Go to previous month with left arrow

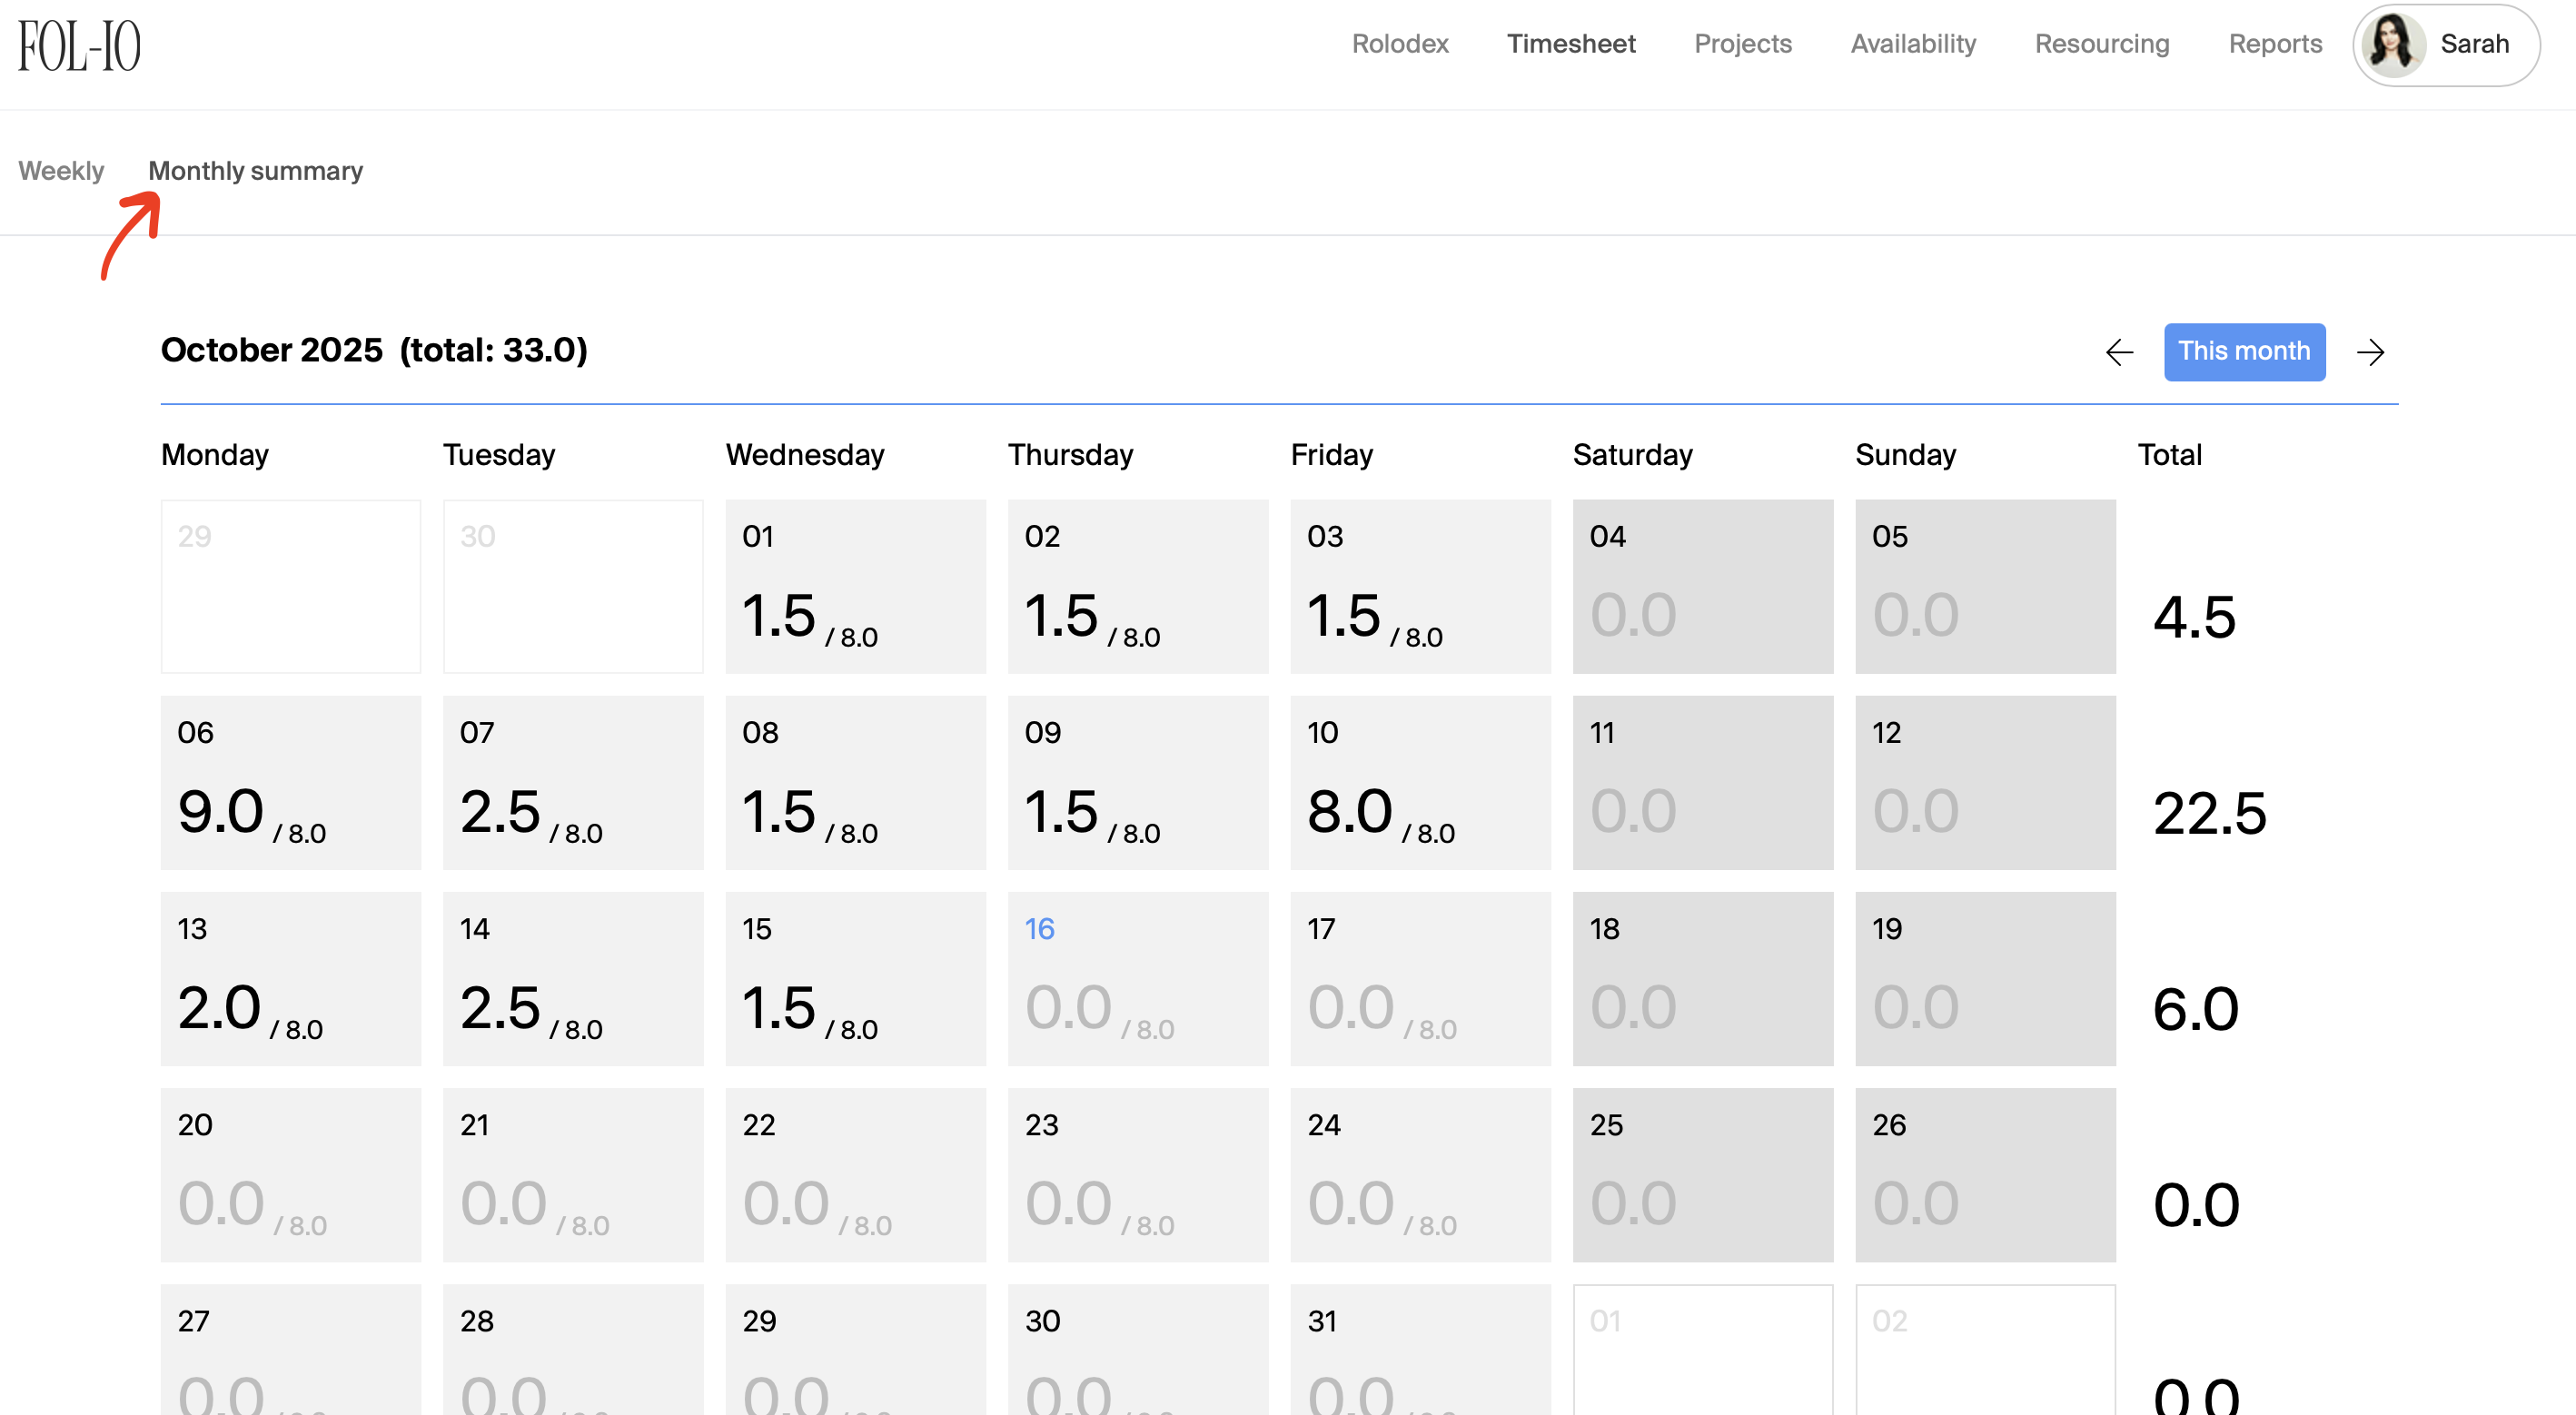click(x=2119, y=352)
